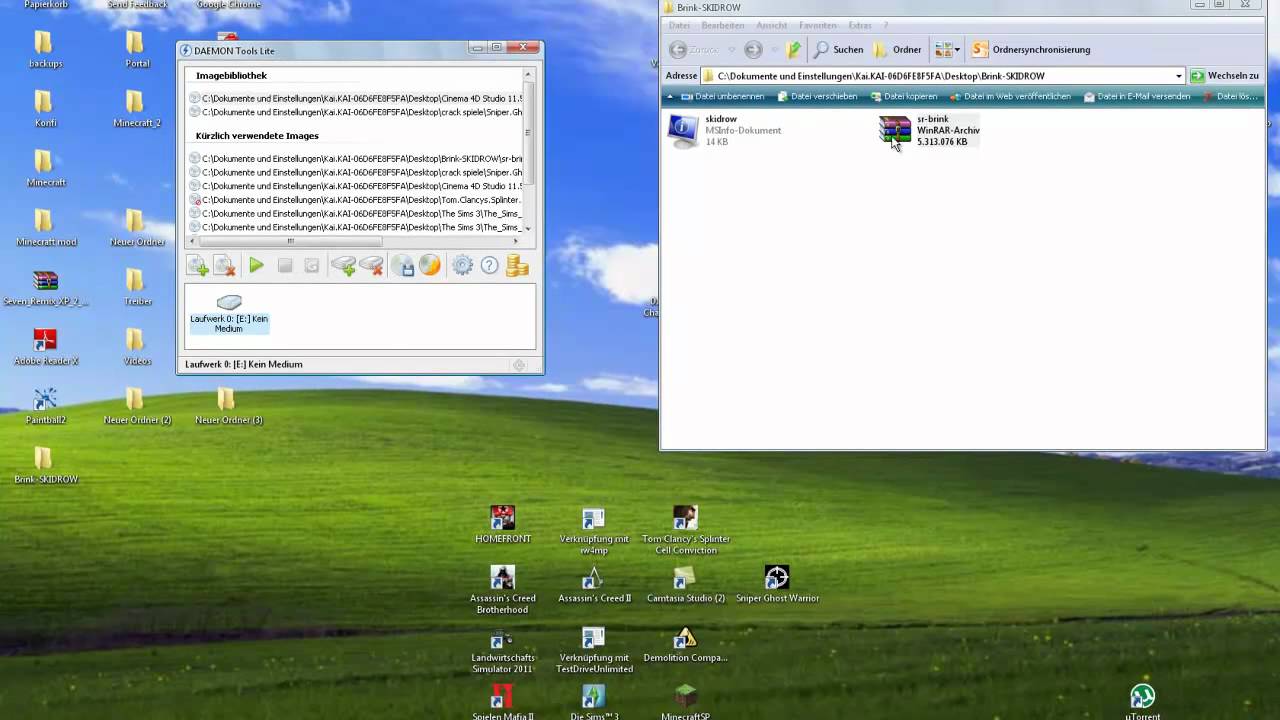Screen dimensions: 1280x720
Task: Select the uTorrent desktop icon
Action: [x=1142, y=703]
